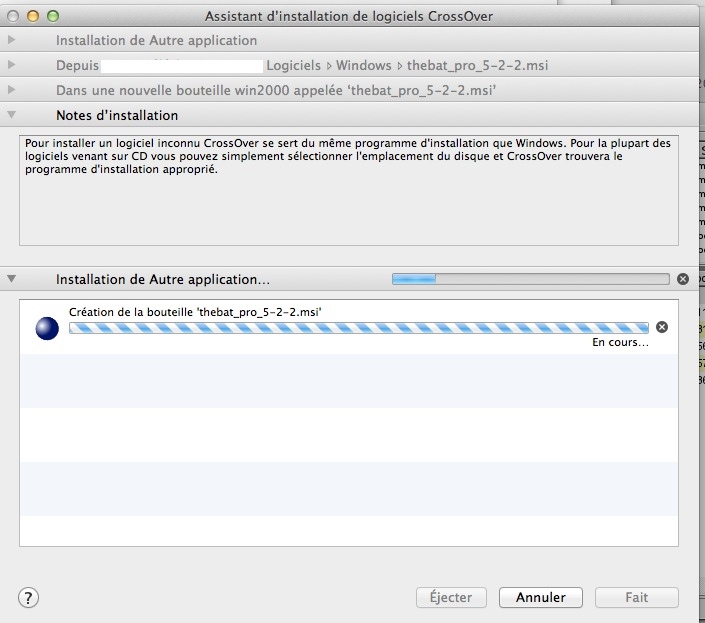Click the Éjecter button
Image resolution: width=705 pixels, height=623 pixels.
pyautogui.click(x=450, y=597)
